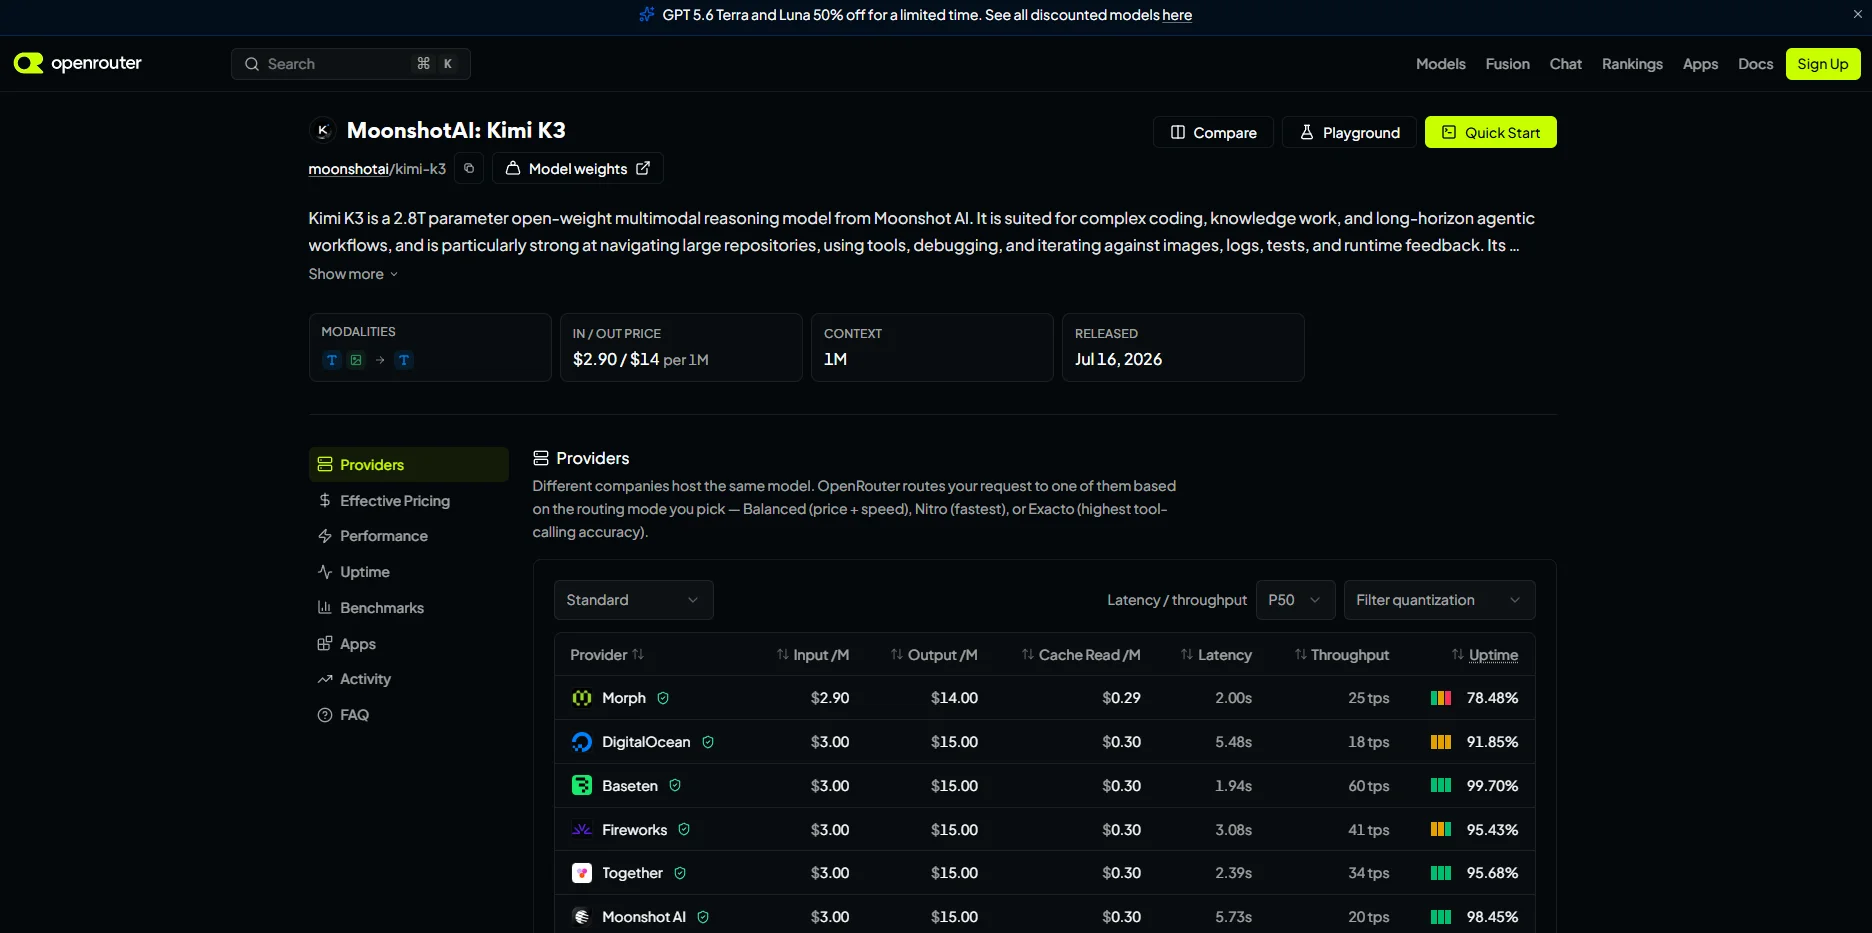Click the Compare button

pyautogui.click(x=1213, y=132)
